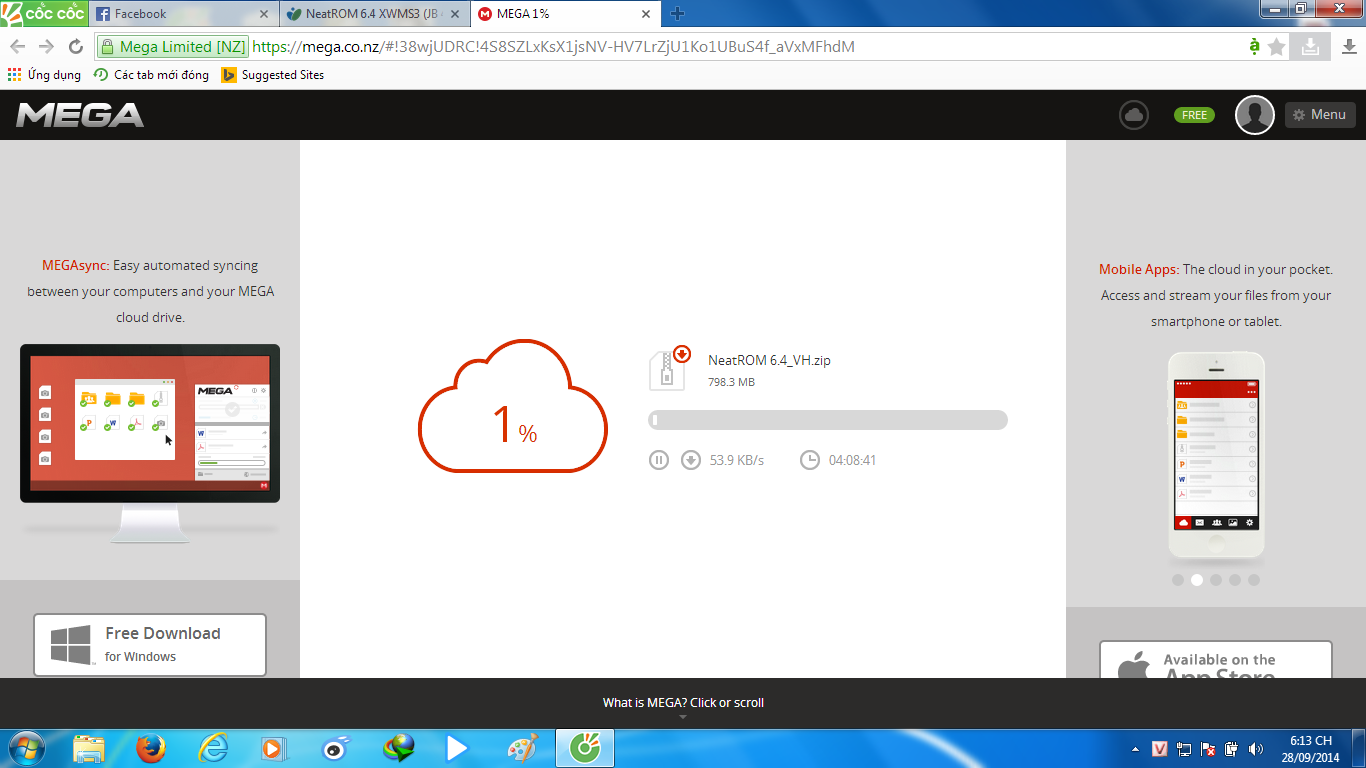
Task: Open the Internet Download Manager taskbar icon
Action: (x=399, y=748)
